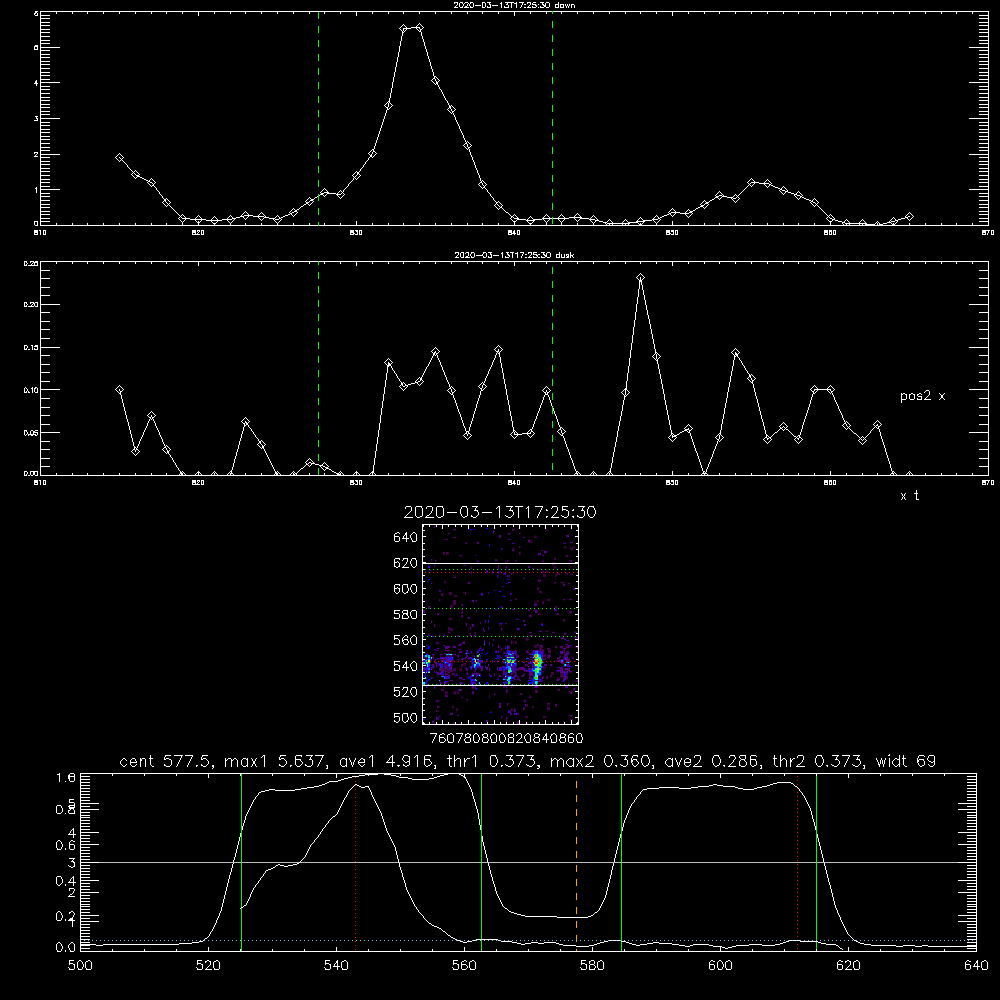Click the upper white horizontal line in spectrogram
The width and height of the screenshot is (1000, 1000).
(501, 563)
